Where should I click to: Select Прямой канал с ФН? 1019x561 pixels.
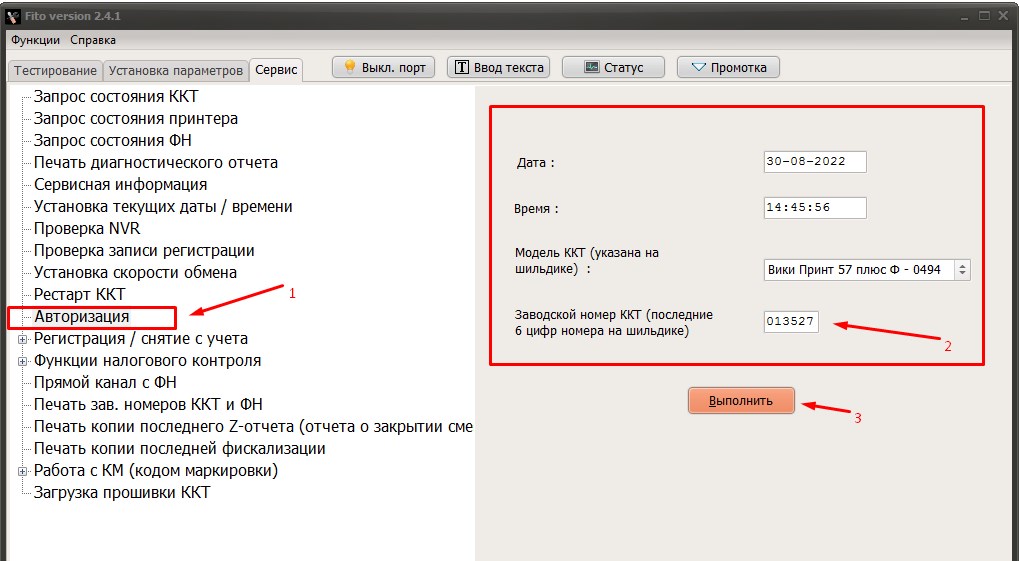click(x=105, y=382)
